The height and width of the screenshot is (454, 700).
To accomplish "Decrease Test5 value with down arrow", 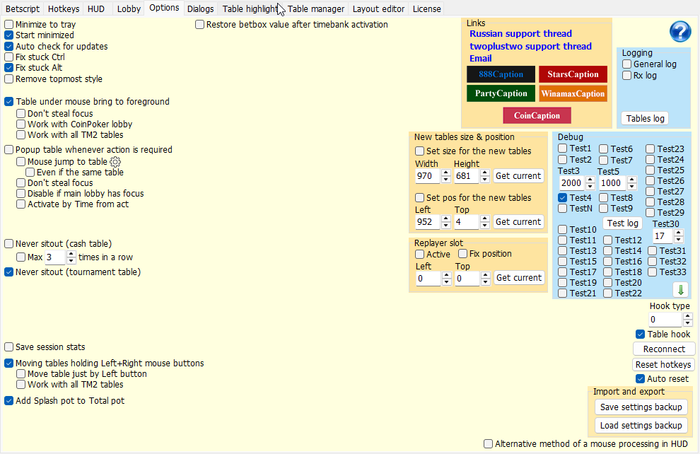I will (x=632, y=186).
